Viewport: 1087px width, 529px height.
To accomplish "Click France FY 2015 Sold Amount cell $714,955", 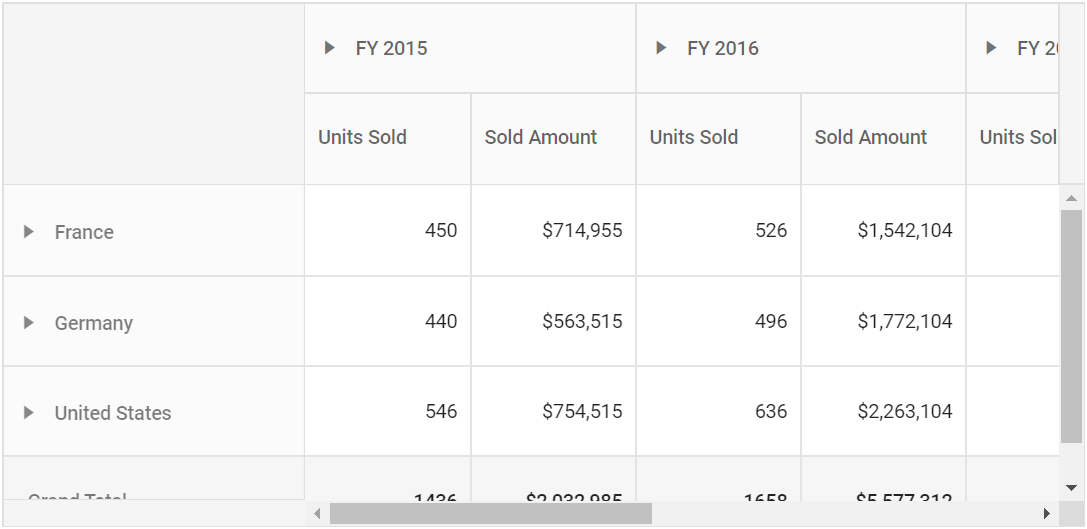I will coord(553,230).
